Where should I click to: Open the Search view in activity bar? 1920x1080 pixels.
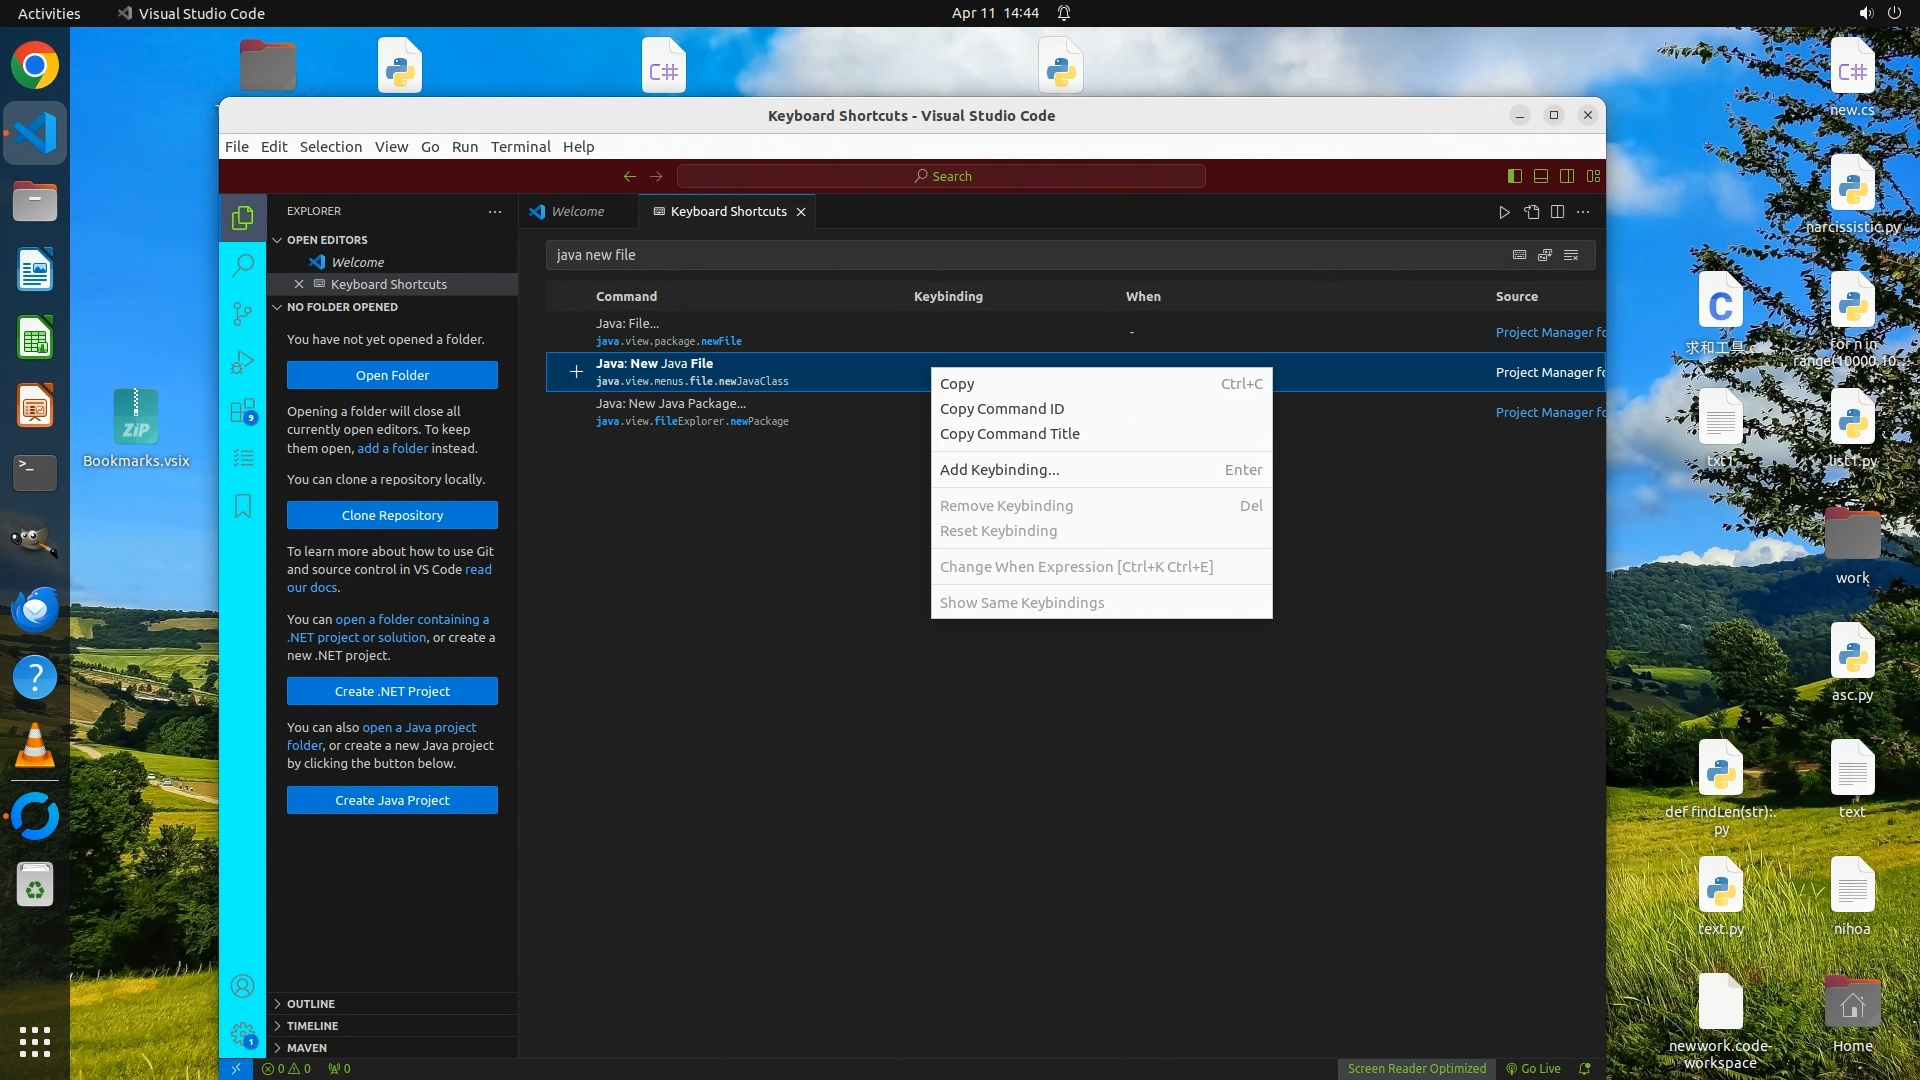click(x=242, y=265)
